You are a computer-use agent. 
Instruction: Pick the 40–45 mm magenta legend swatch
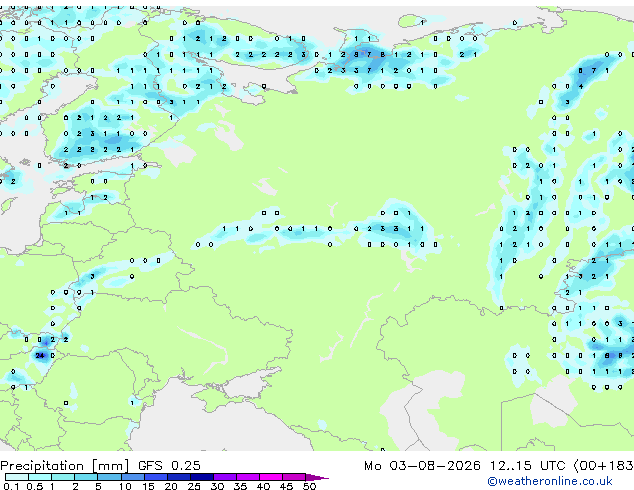[271, 477]
